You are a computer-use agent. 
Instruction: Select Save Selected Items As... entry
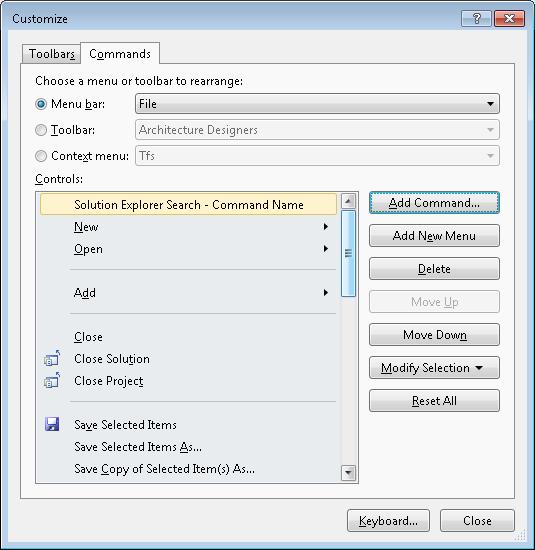point(188,447)
